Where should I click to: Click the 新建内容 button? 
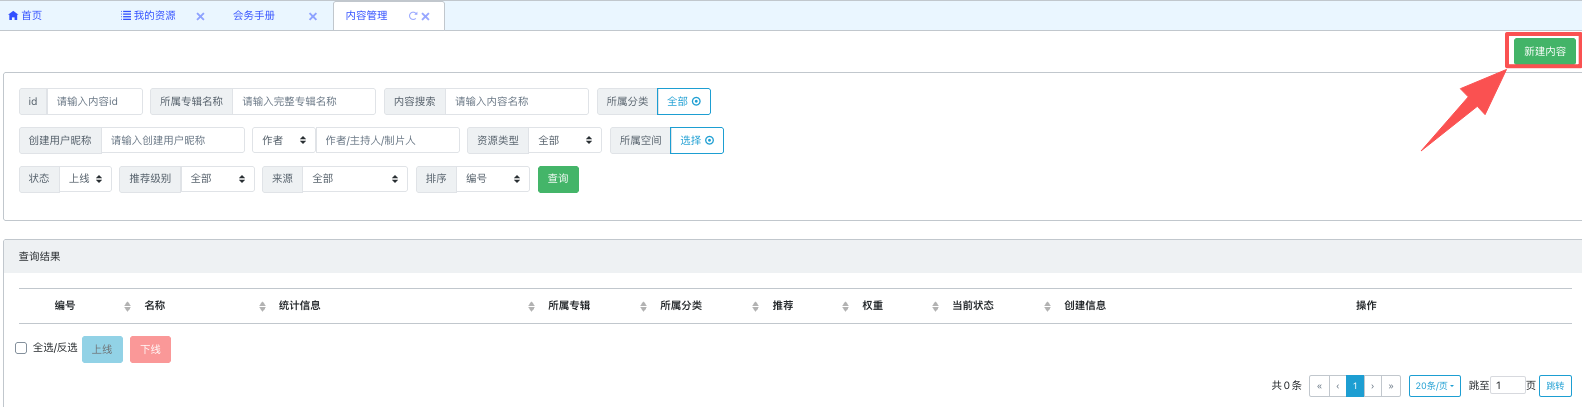click(1544, 51)
